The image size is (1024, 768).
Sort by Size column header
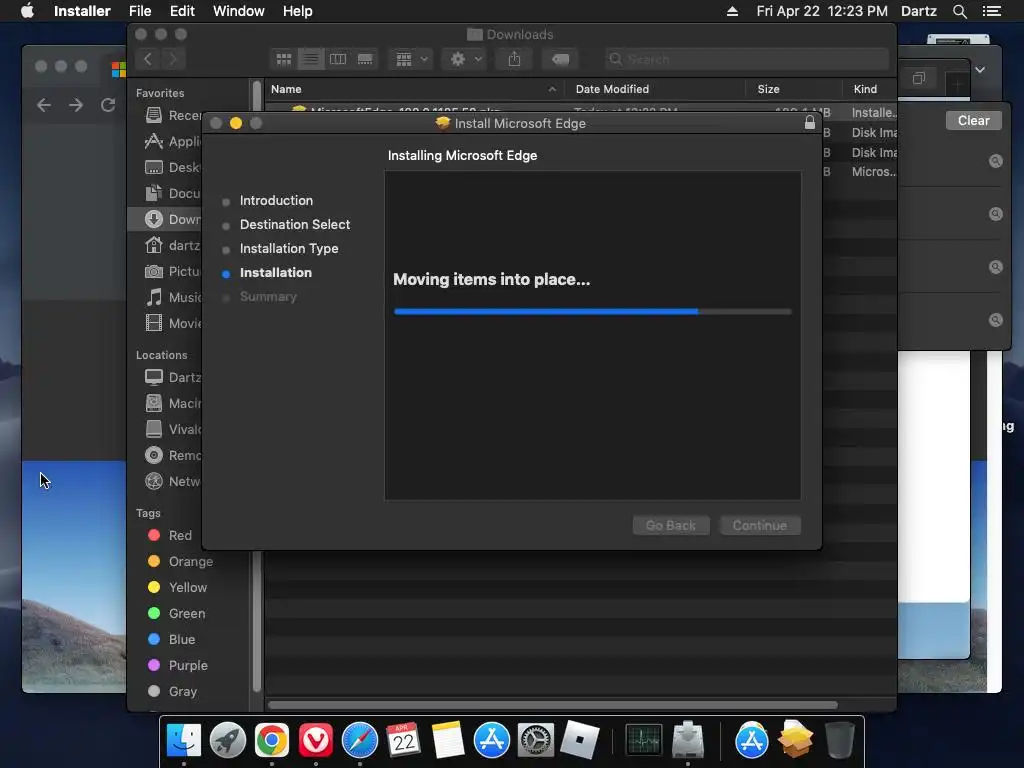coord(769,89)
